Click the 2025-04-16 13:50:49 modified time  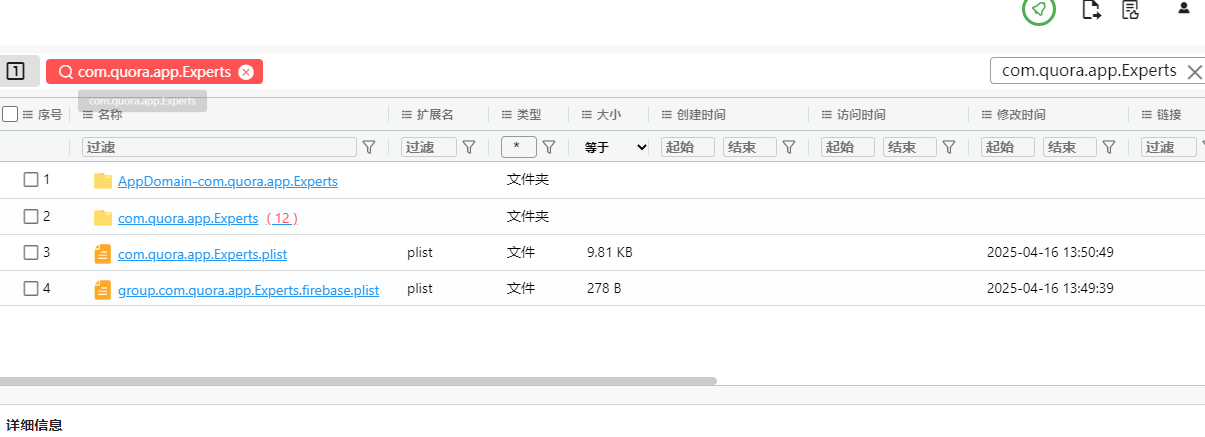pos(1050,252)
